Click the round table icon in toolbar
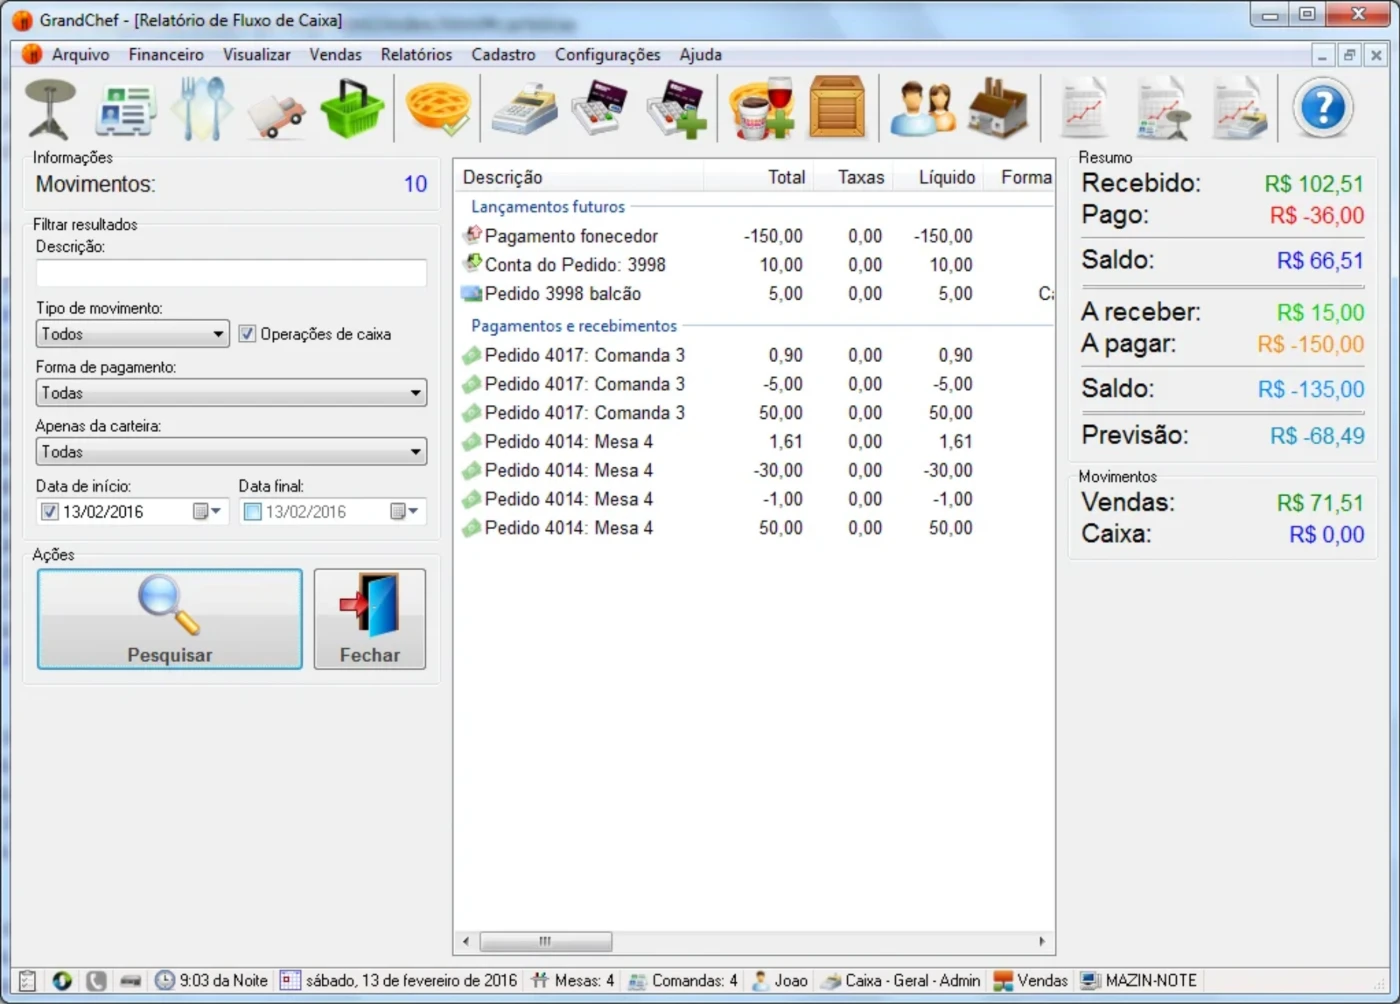 (x=50, y=108)
